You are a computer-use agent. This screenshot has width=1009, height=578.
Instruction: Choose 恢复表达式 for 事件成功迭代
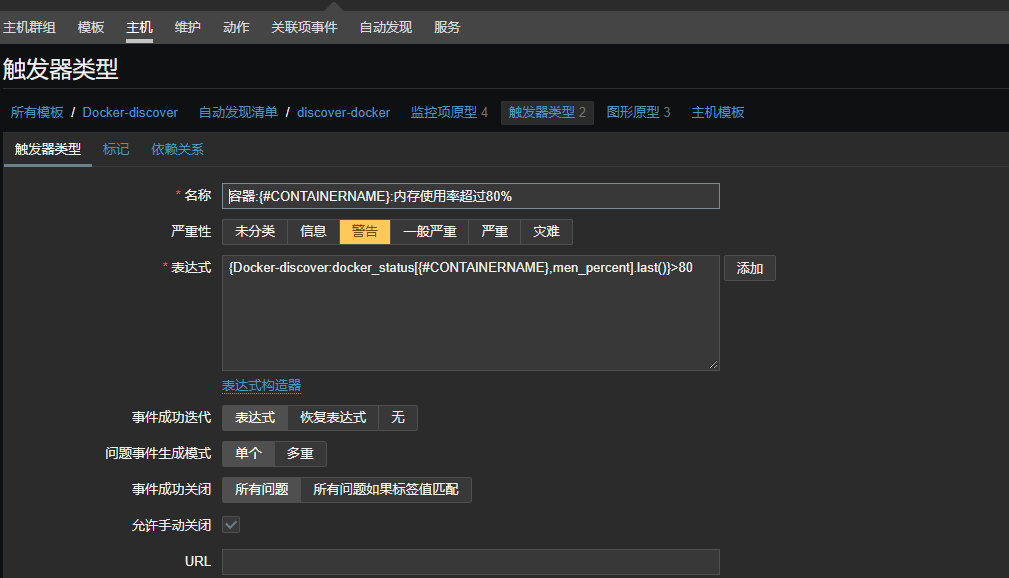pos(333,418)
